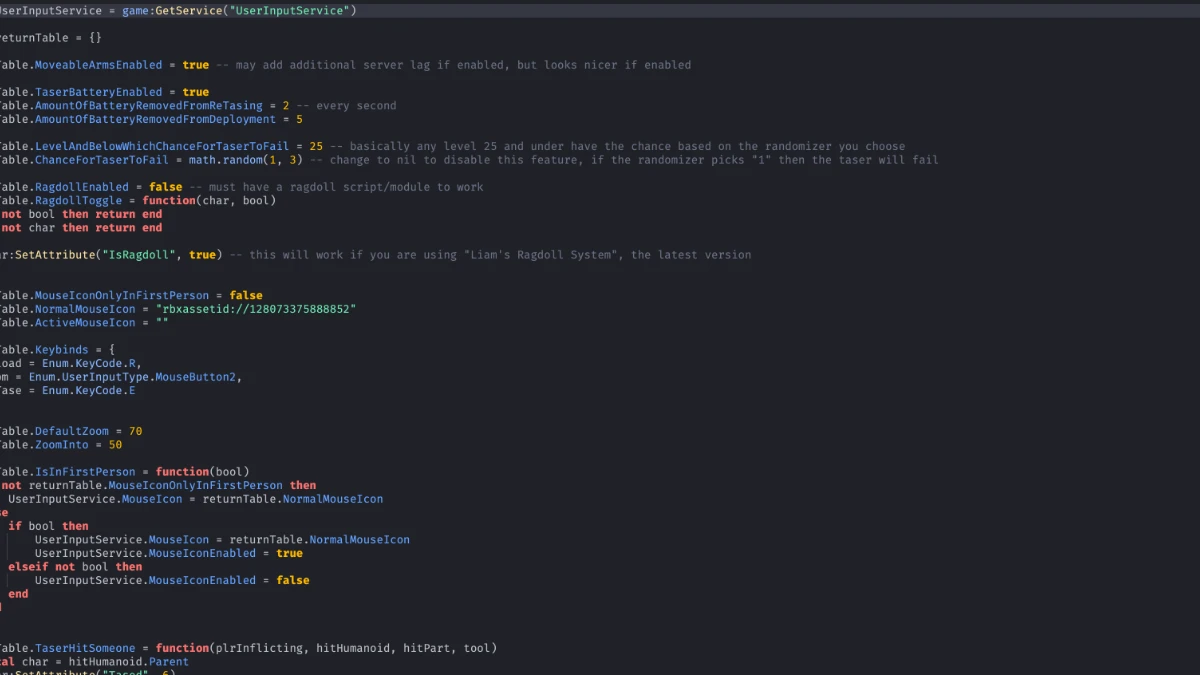Click the value 5 after AmountOfBatteryRemovedFromDeployment
This screenshot has height=675, width=1200.
click(299, 119)
